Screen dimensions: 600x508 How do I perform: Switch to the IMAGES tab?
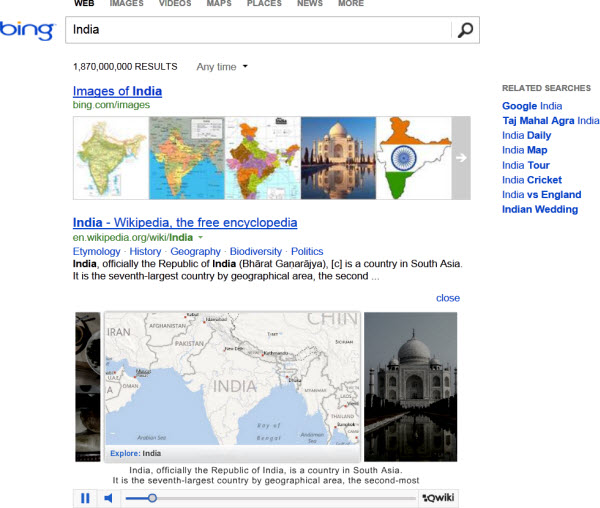126,3
